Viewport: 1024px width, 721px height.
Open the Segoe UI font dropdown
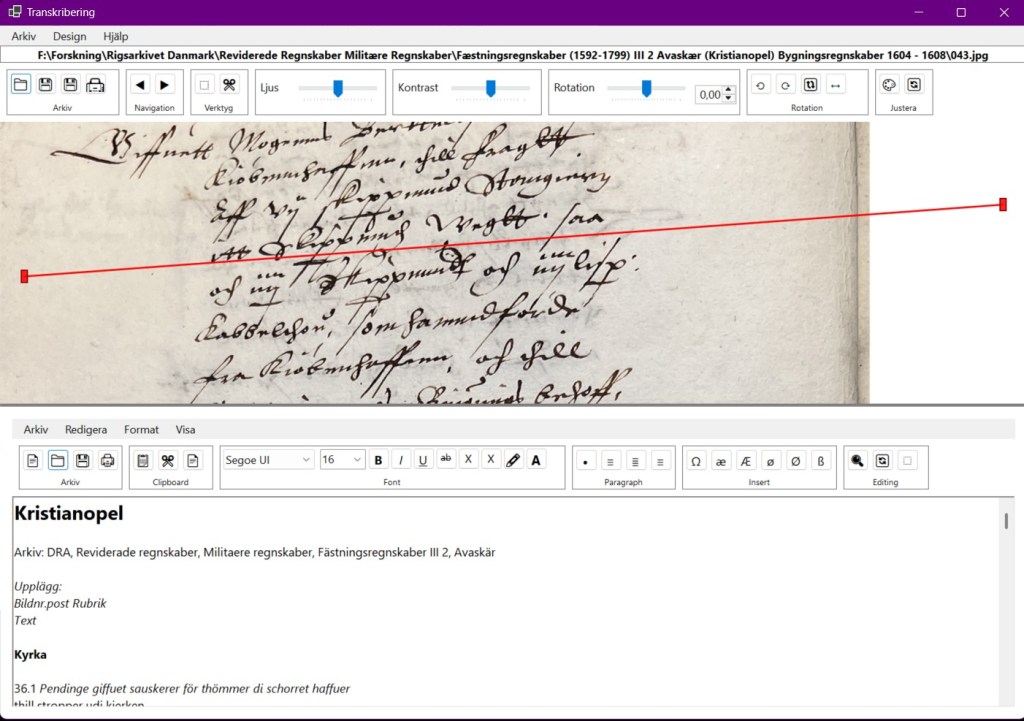pos(267,460)
